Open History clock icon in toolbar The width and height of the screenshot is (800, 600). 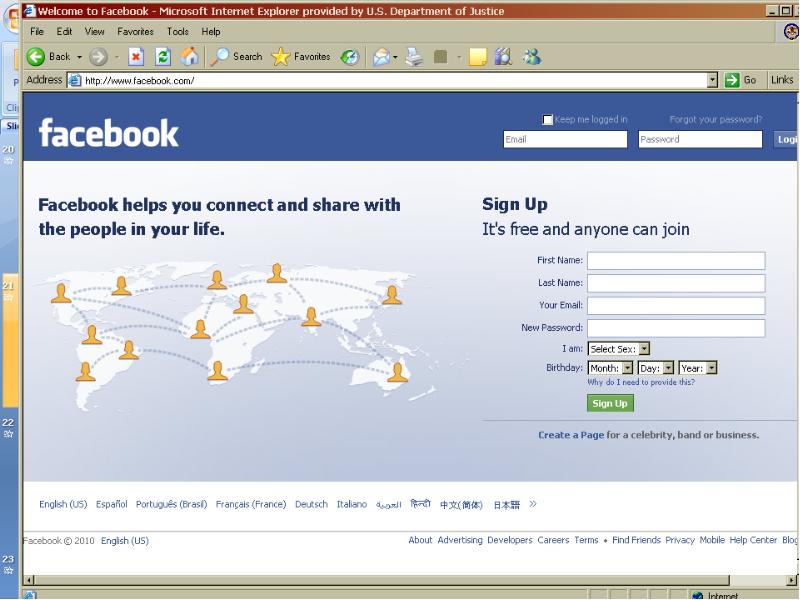click(350, 57)
